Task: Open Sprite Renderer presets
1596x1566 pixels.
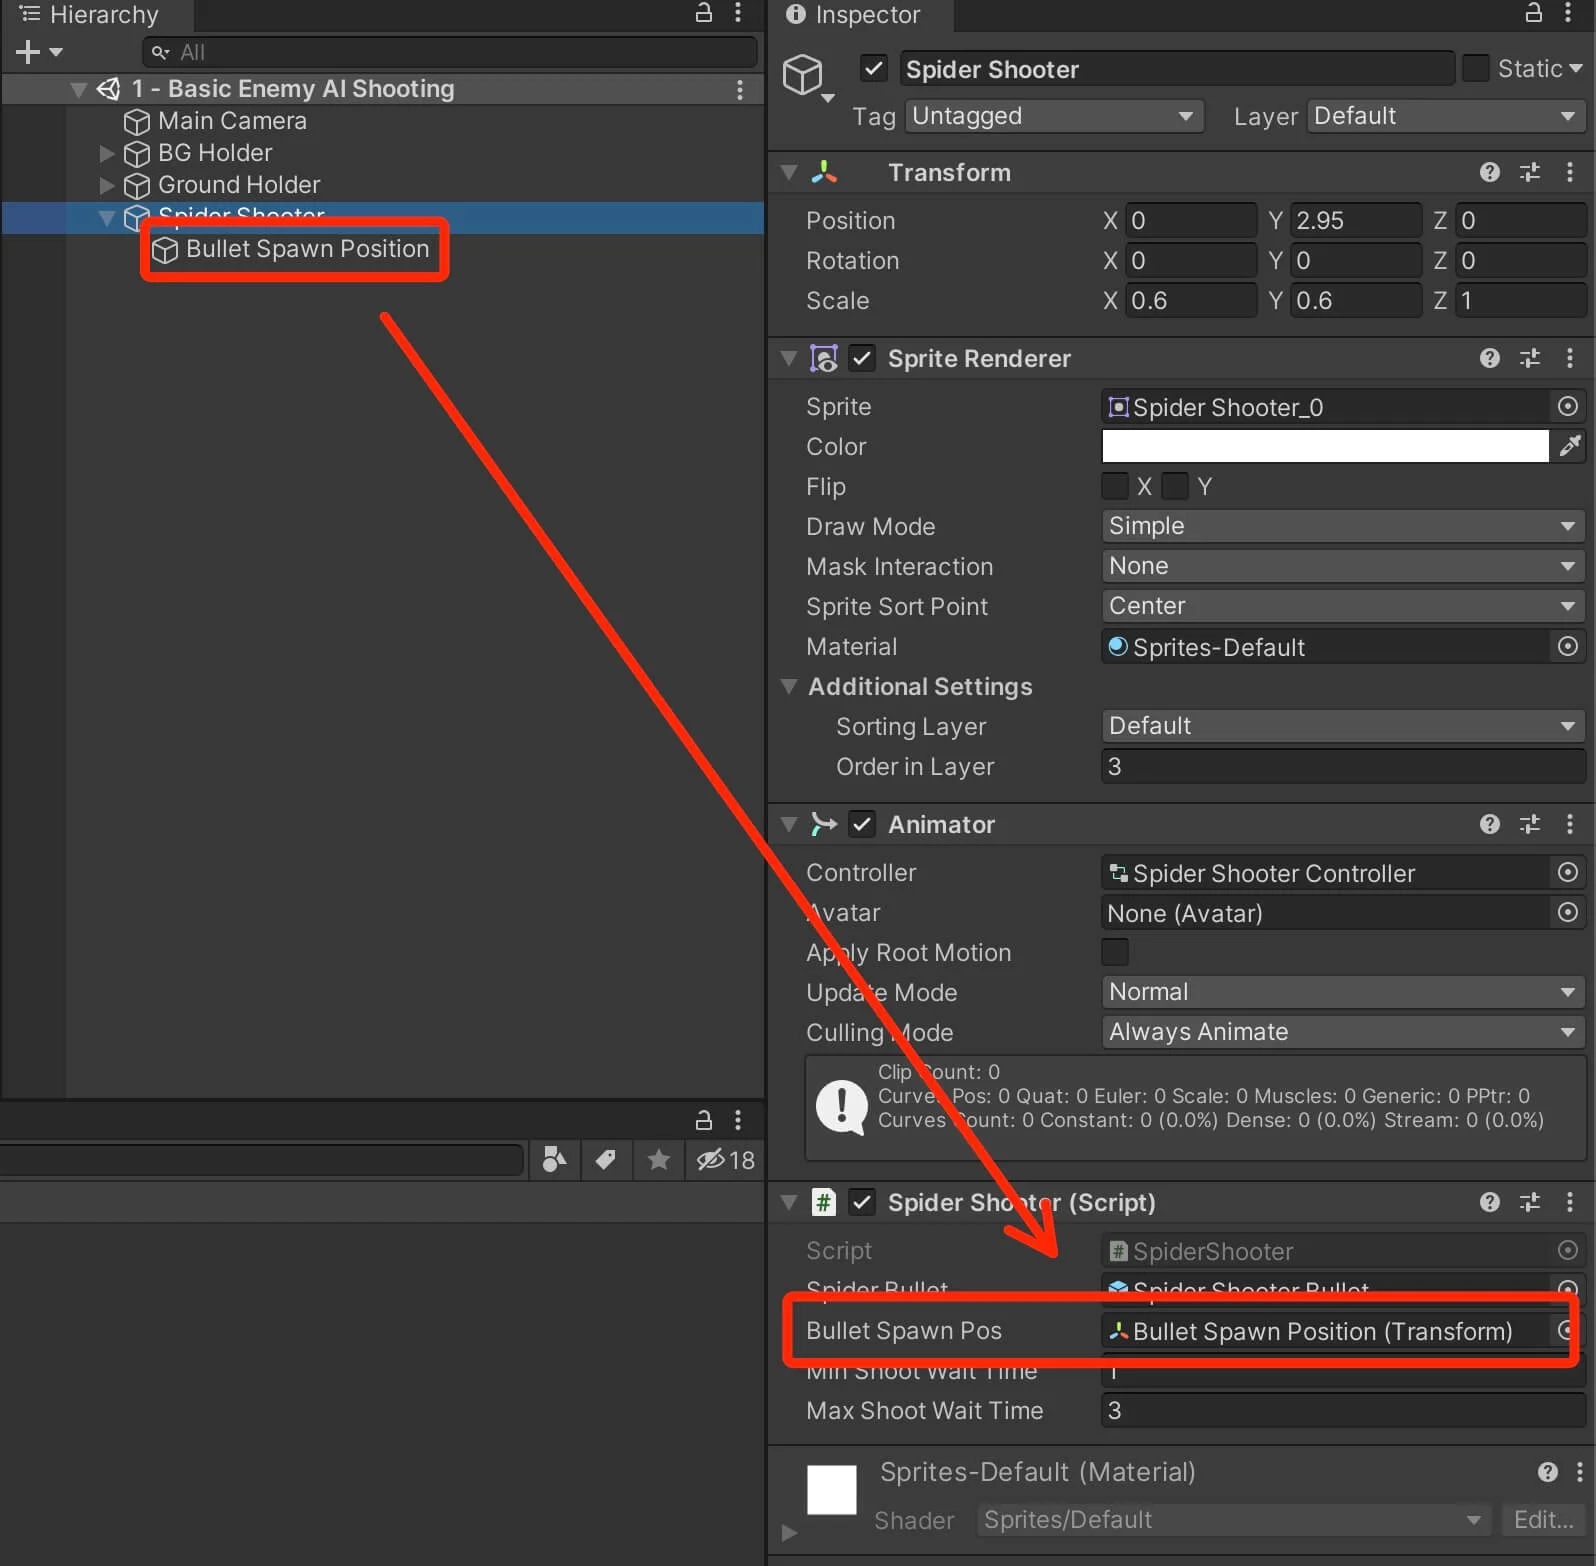Action: click(1530, 358)
